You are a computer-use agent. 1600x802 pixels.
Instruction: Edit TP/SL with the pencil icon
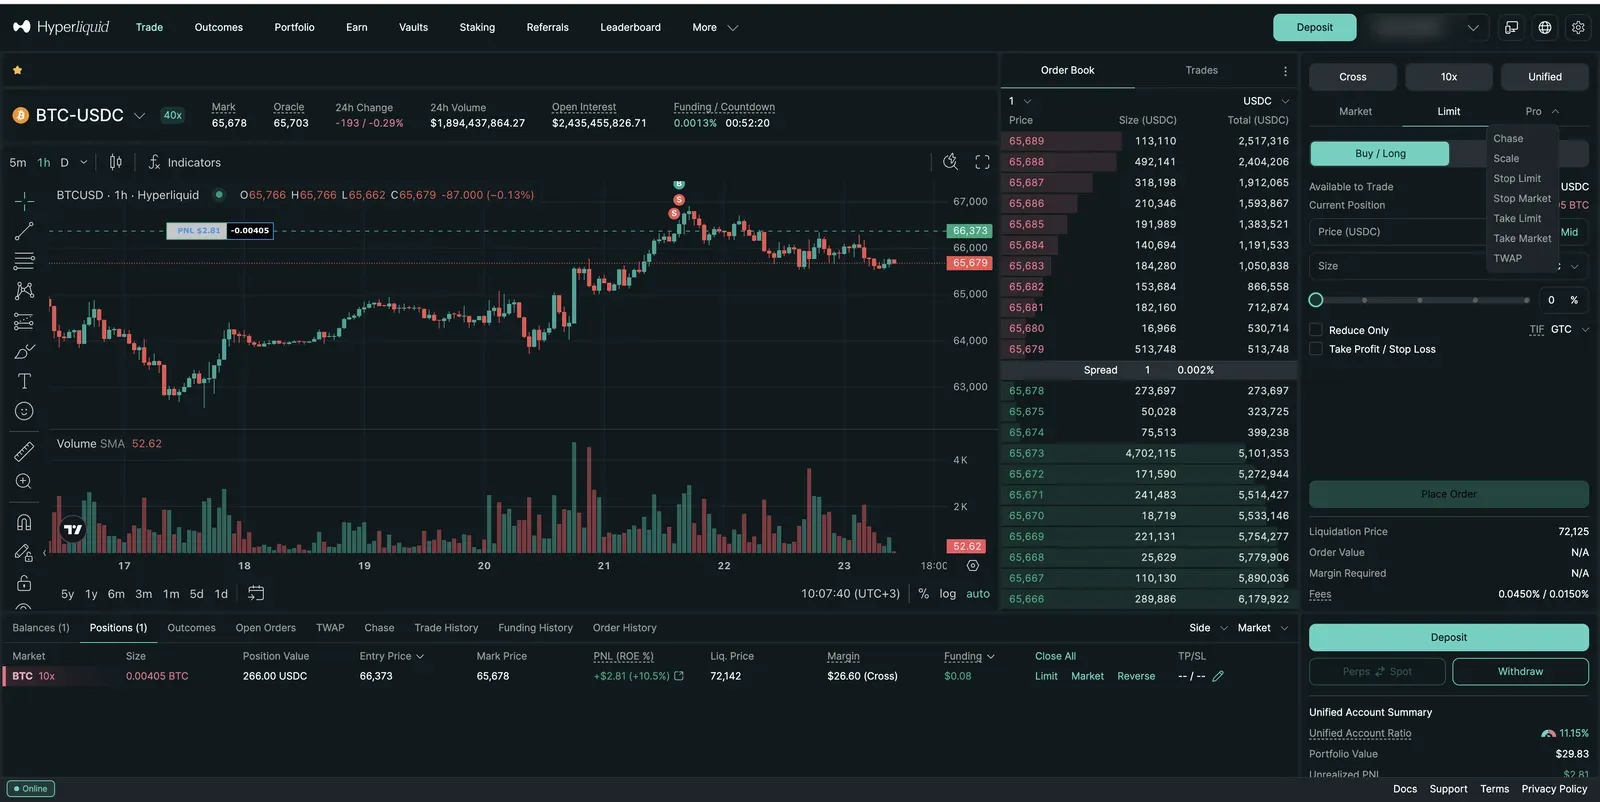pyautogui.click(x=1218, y=677)
